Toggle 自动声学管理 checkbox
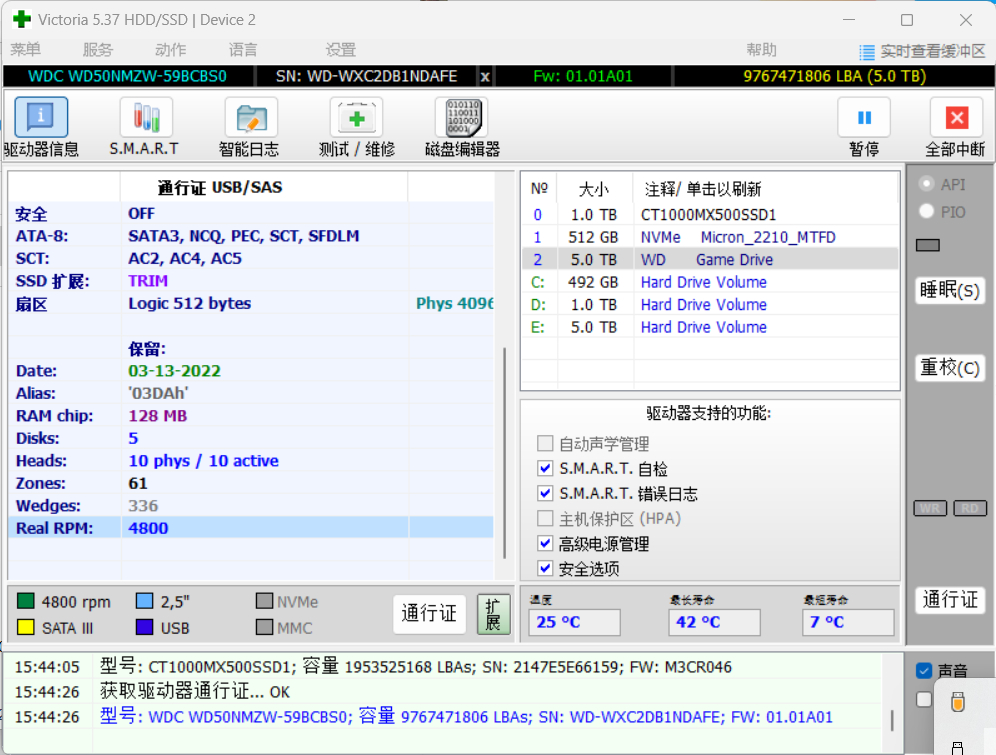This screenshot has width=996, height=755. click(545, 443)
